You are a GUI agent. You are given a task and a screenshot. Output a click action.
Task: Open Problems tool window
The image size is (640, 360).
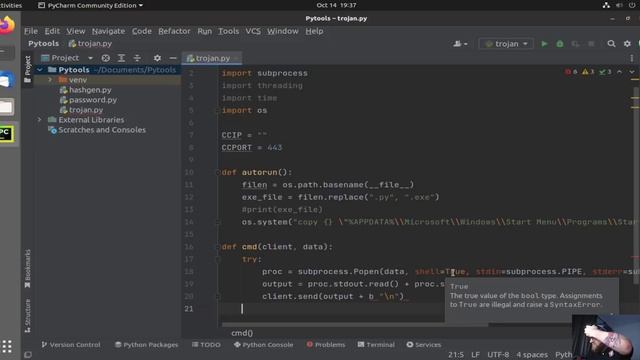[326, 345]
